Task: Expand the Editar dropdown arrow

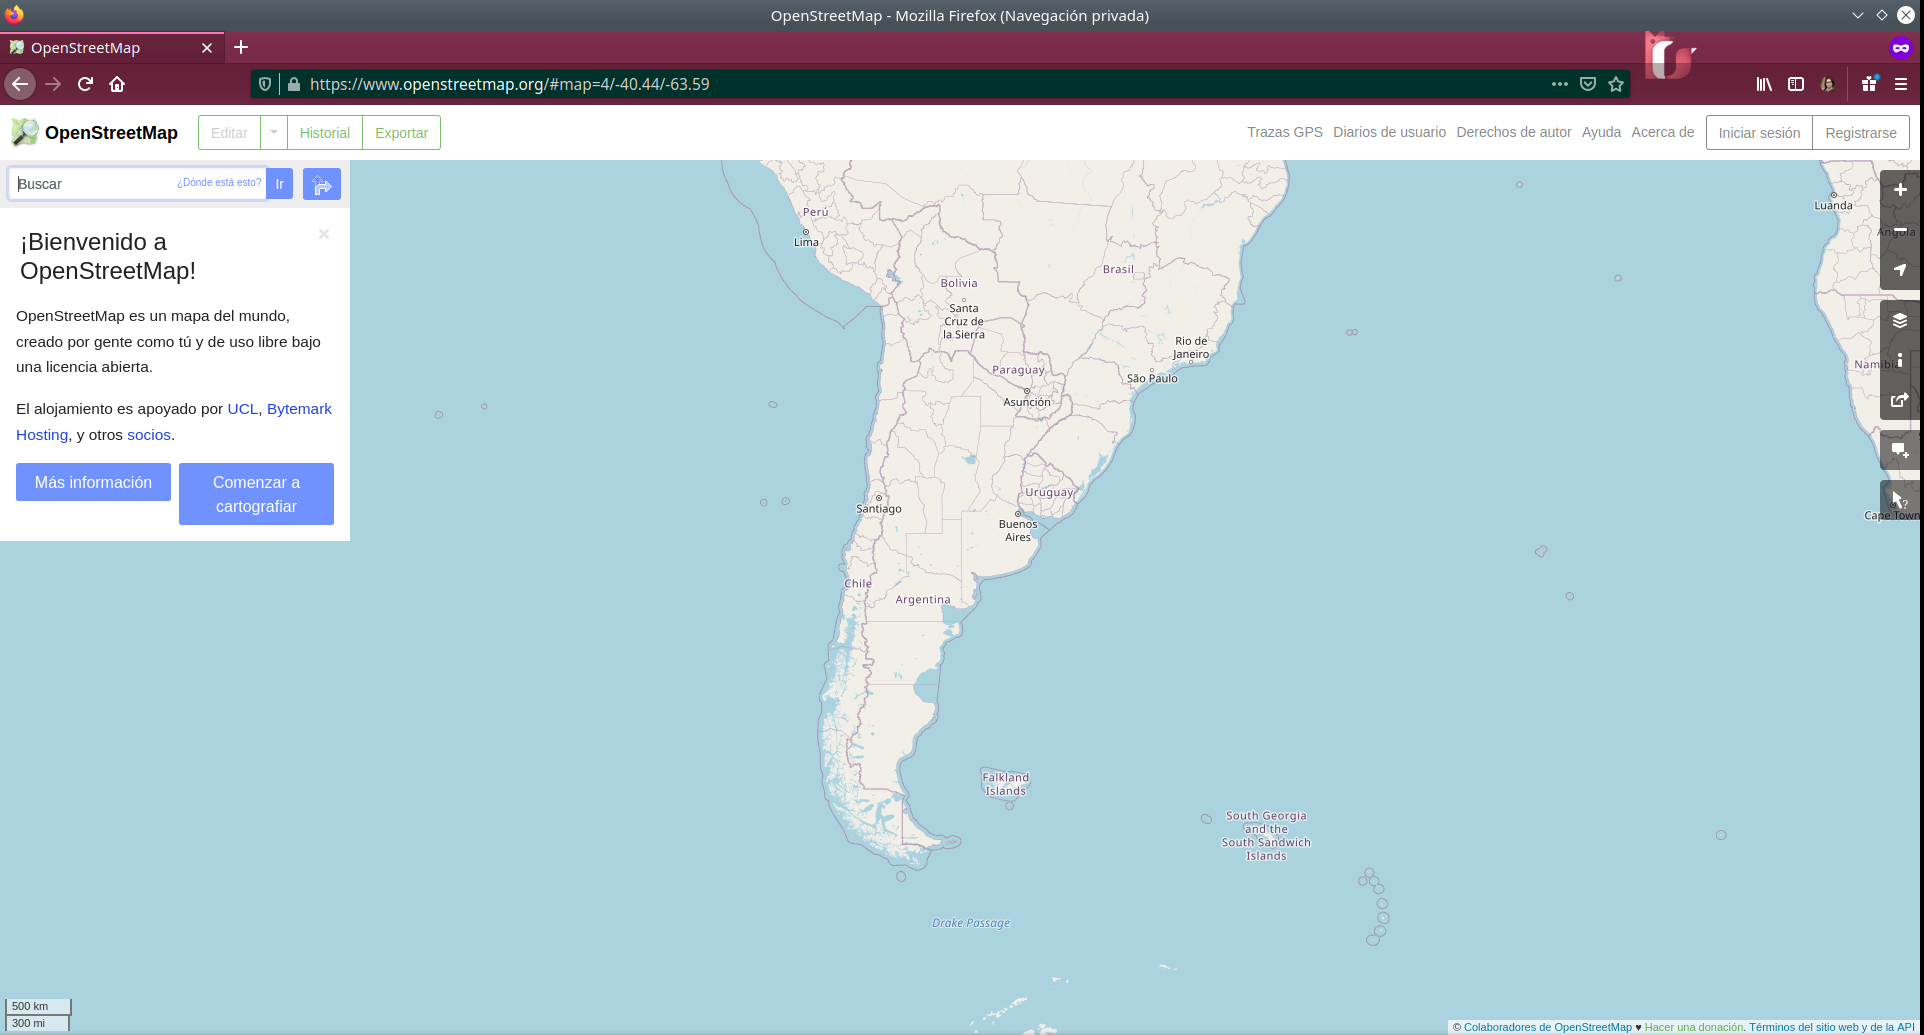Action: coord(274,132)
